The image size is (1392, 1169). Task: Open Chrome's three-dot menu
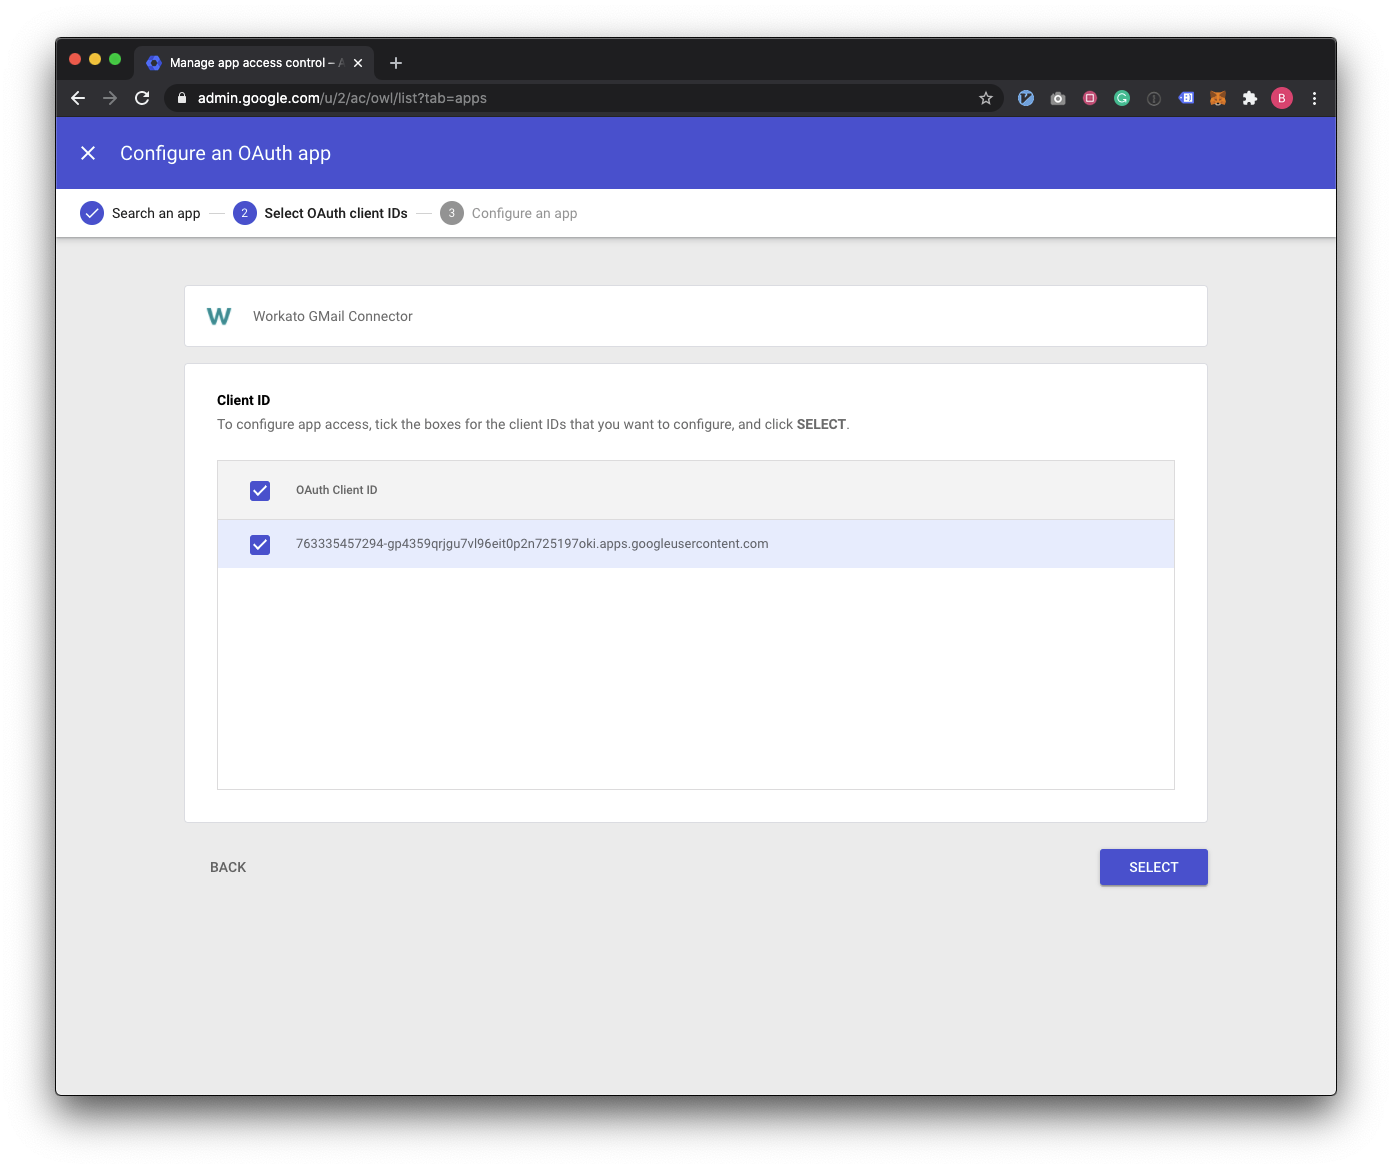(1314, 98)
